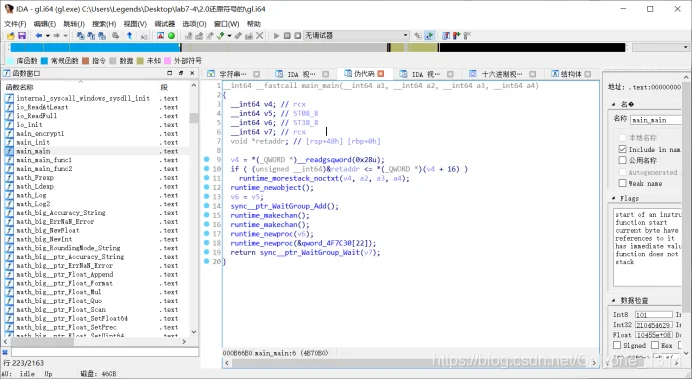
Task: Click the breakpoint dot on line 14
Action: point(207,206)
